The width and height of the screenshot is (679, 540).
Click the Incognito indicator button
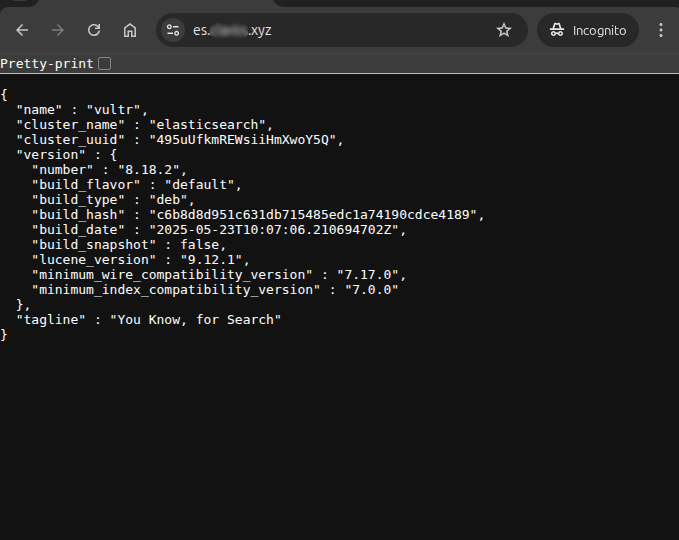588,30
